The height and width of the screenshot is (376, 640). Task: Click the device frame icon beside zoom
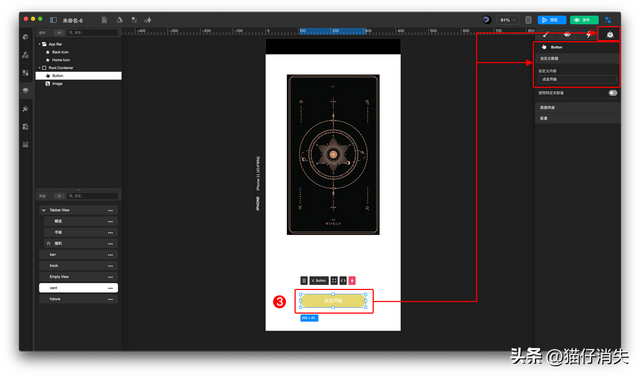pyautogui.click(x=528, y=20)
